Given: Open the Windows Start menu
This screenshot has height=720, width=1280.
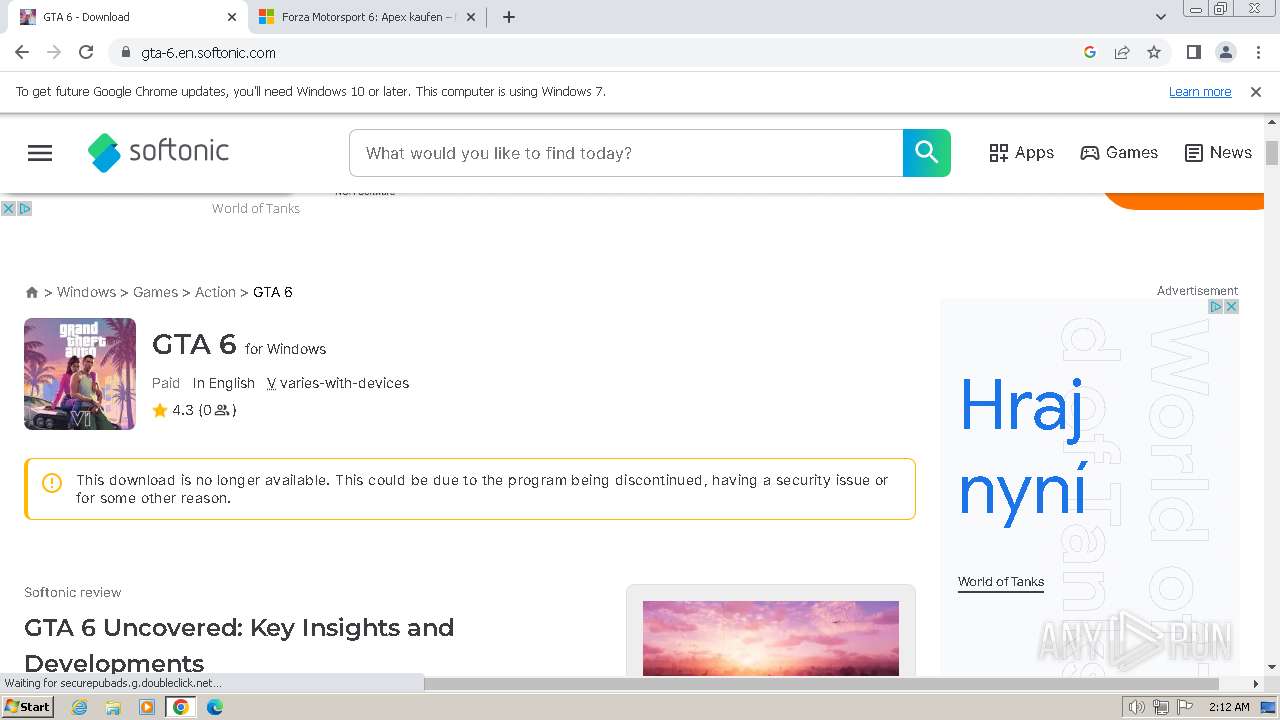Looking at the screenshot, I should coord(27,706).
